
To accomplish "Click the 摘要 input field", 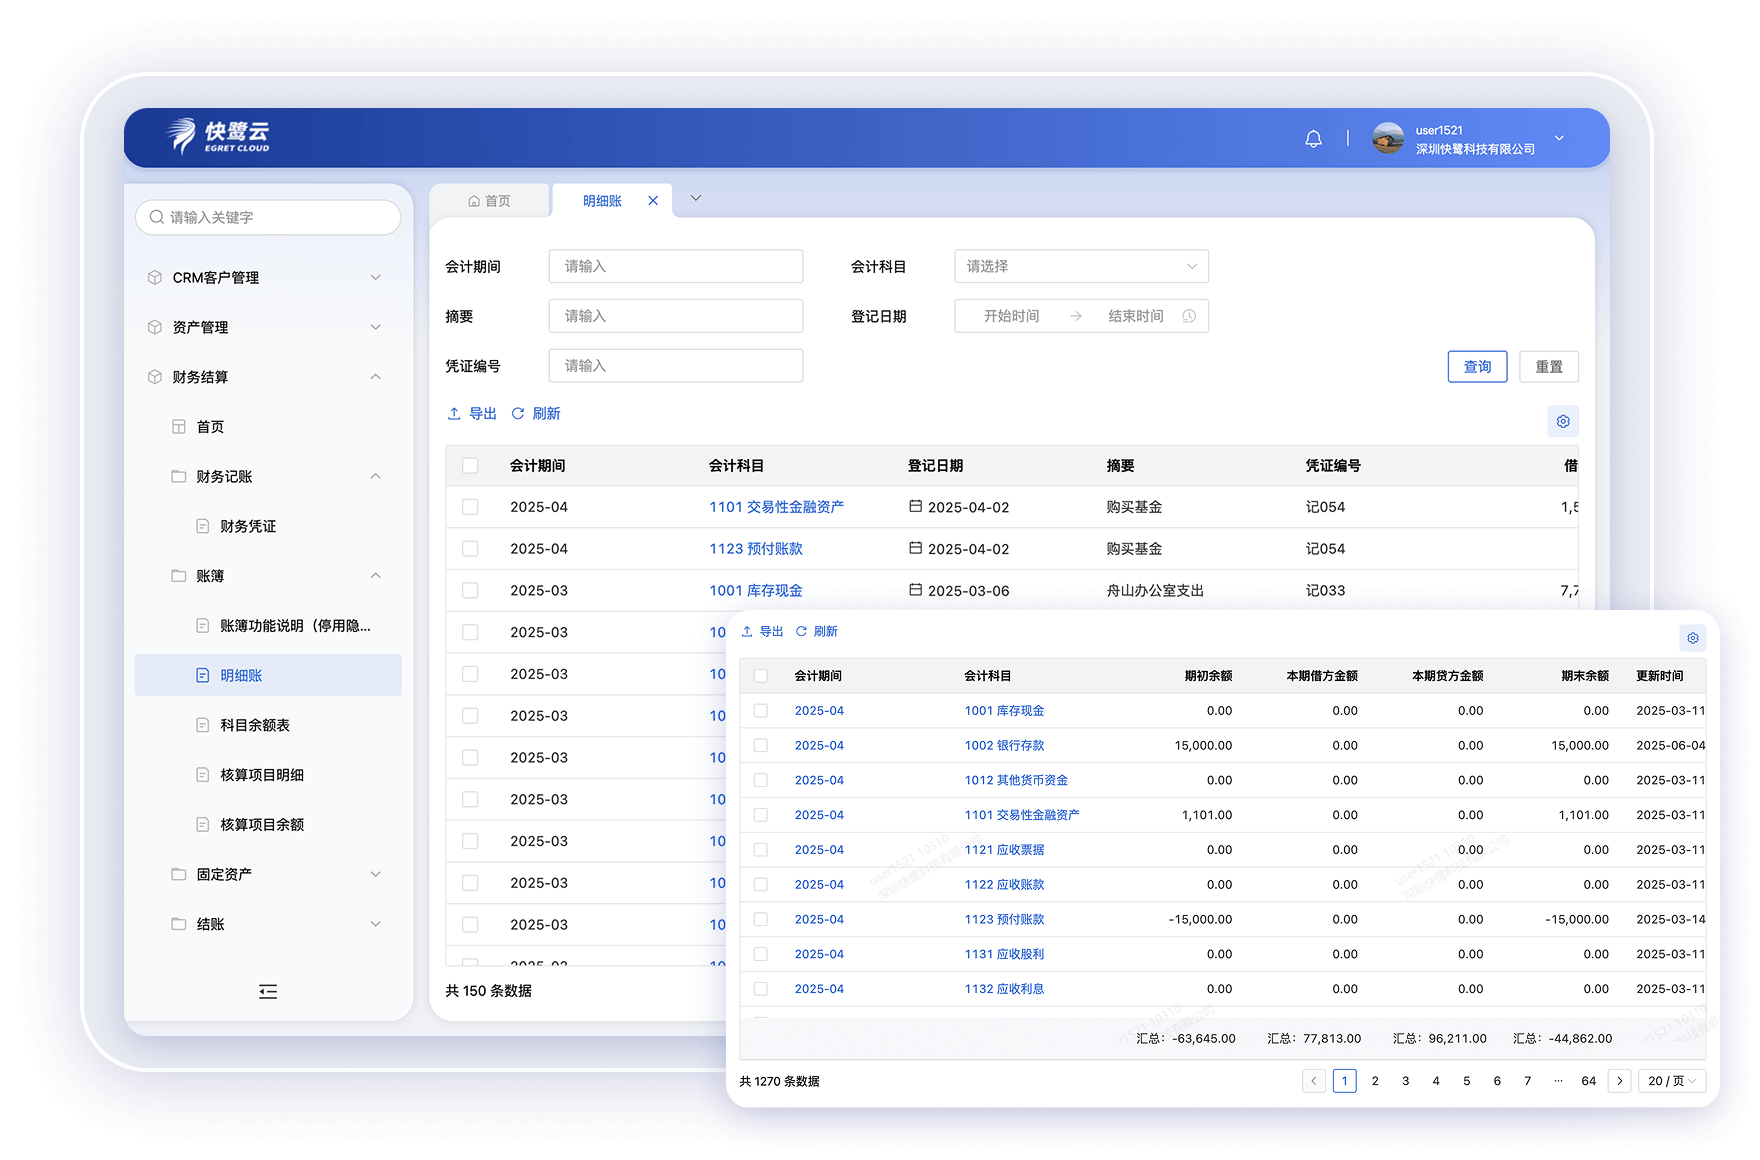I will pos(675,316).
